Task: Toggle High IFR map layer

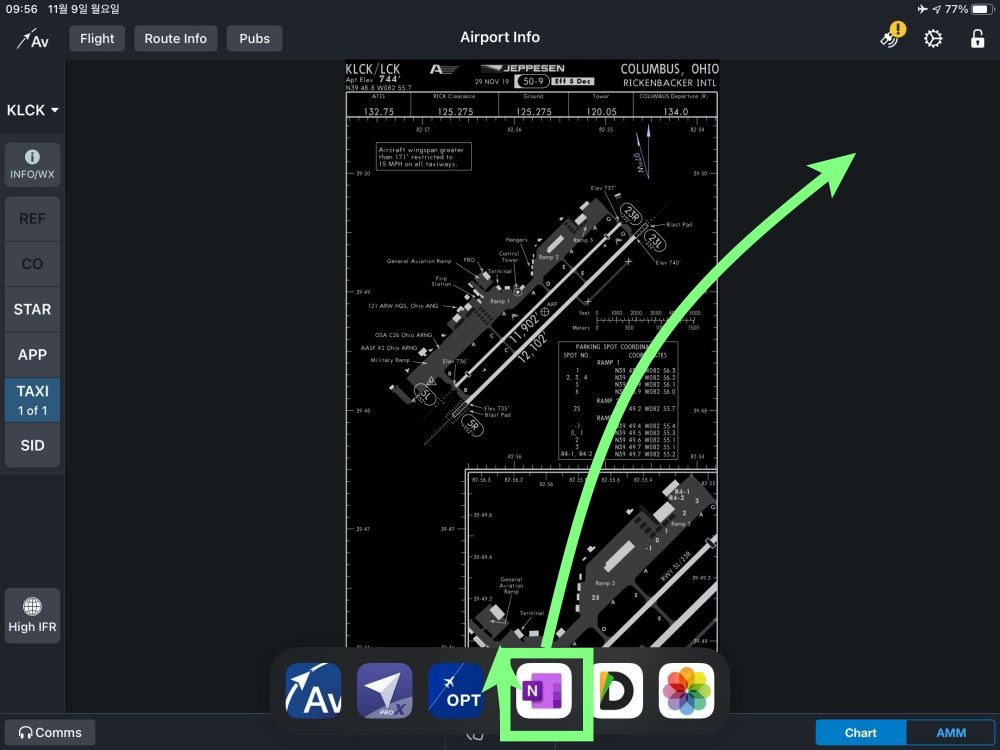Action: 32,615
